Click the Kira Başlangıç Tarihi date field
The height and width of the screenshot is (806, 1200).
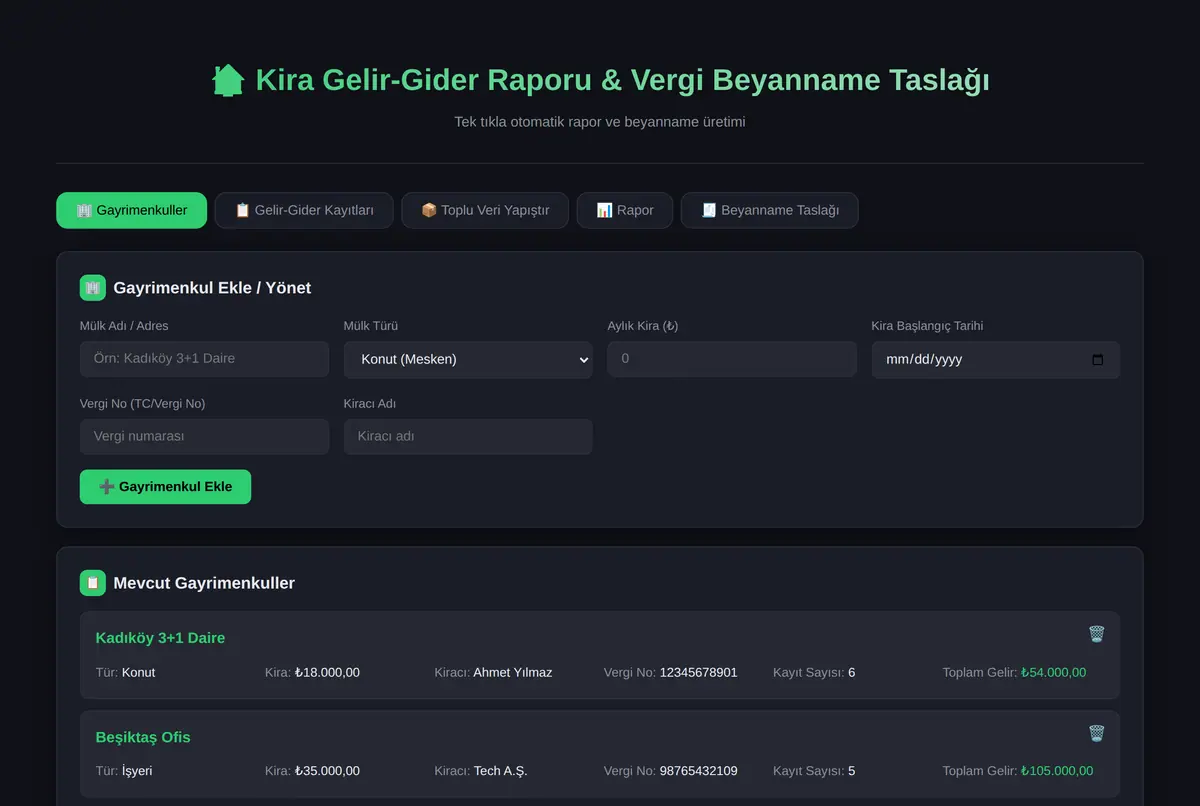(x=996, y=359)
